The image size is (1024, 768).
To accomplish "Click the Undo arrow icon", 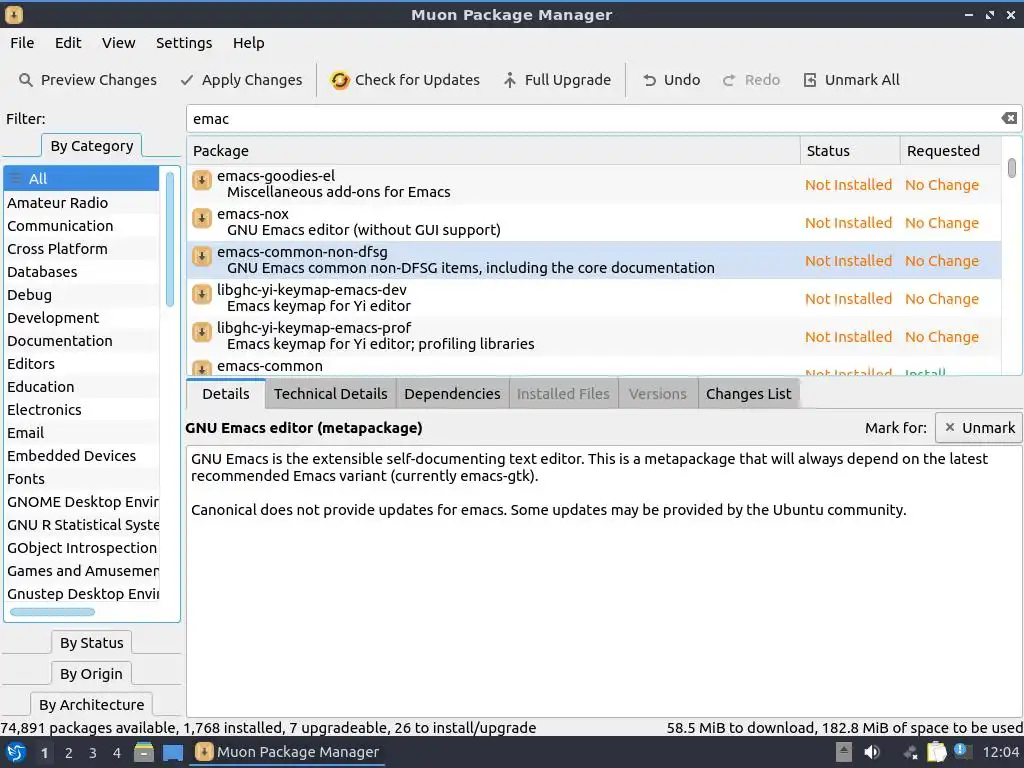I will click(649, 80).
